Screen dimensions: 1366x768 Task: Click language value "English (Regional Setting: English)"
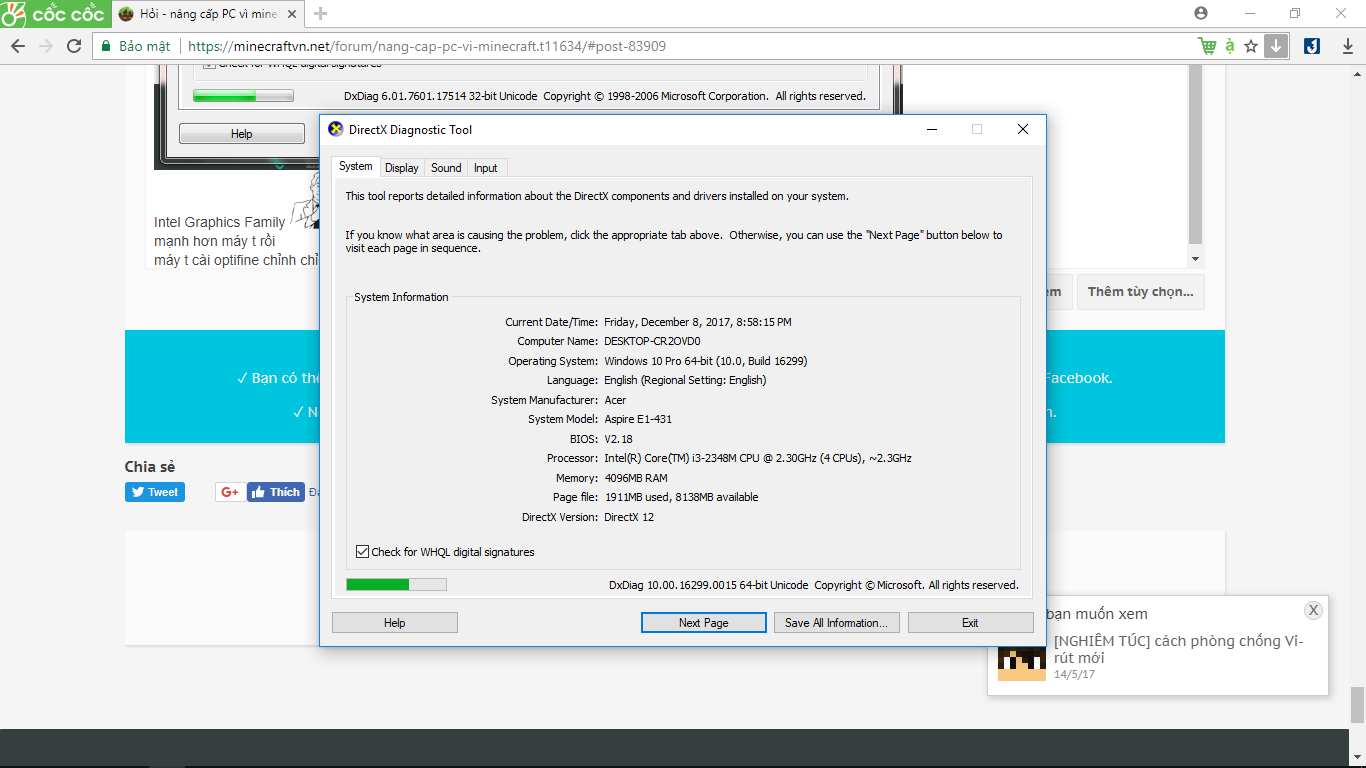point(685,380)
